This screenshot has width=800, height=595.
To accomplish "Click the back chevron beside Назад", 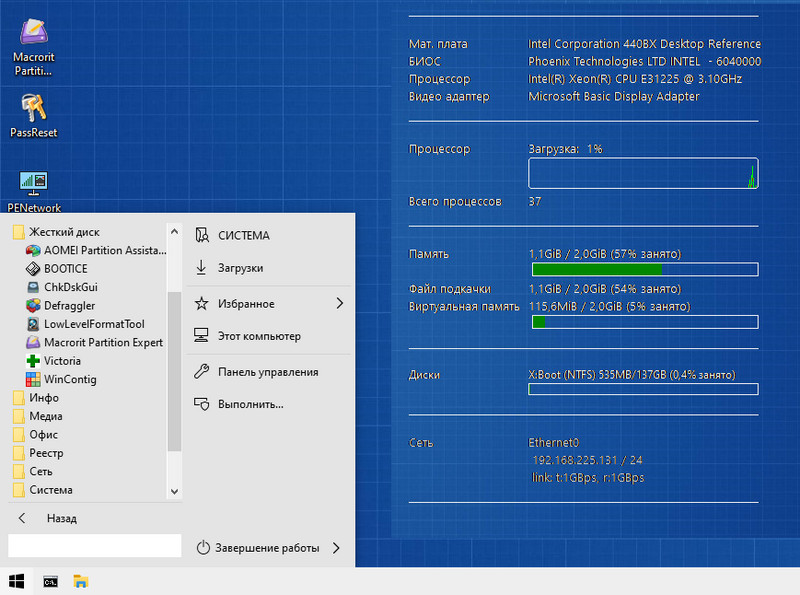I will click(x=21, y=518).
